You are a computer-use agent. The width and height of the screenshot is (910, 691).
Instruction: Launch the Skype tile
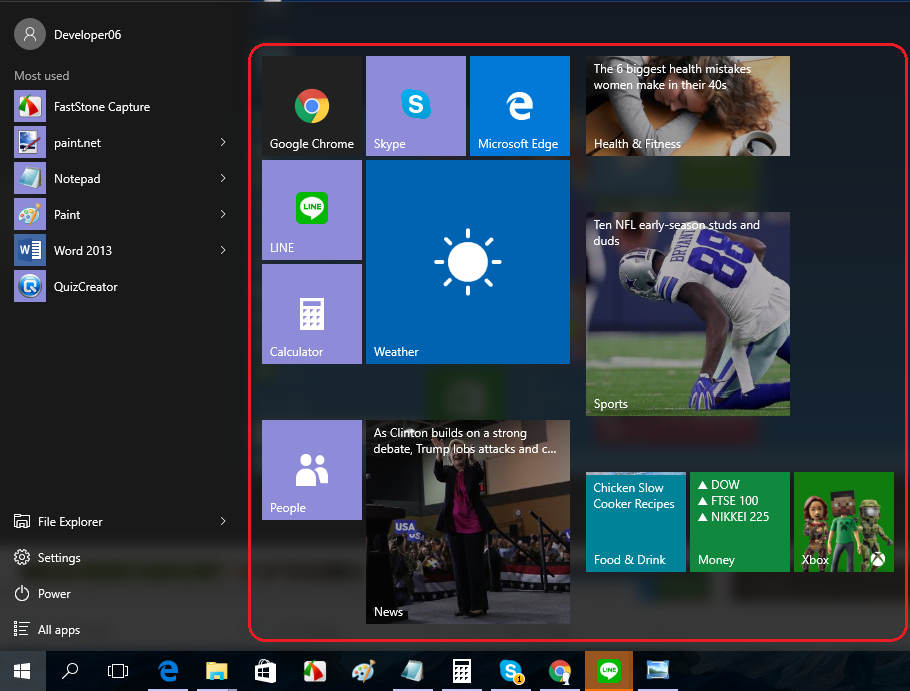click(x=415, y=106)
